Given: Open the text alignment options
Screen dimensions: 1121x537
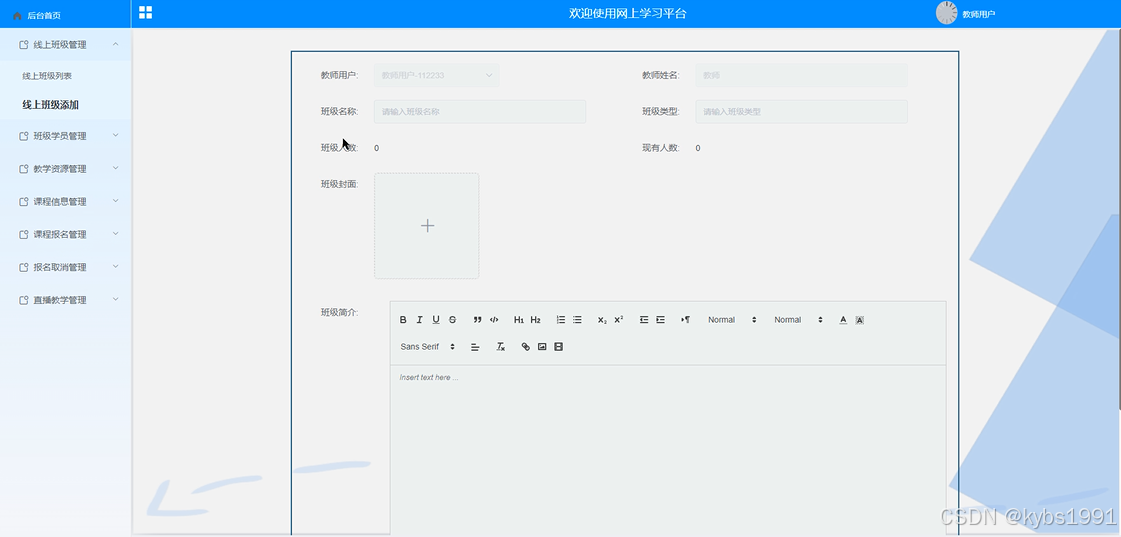Looking at the screenshot, I should (475, 347).
